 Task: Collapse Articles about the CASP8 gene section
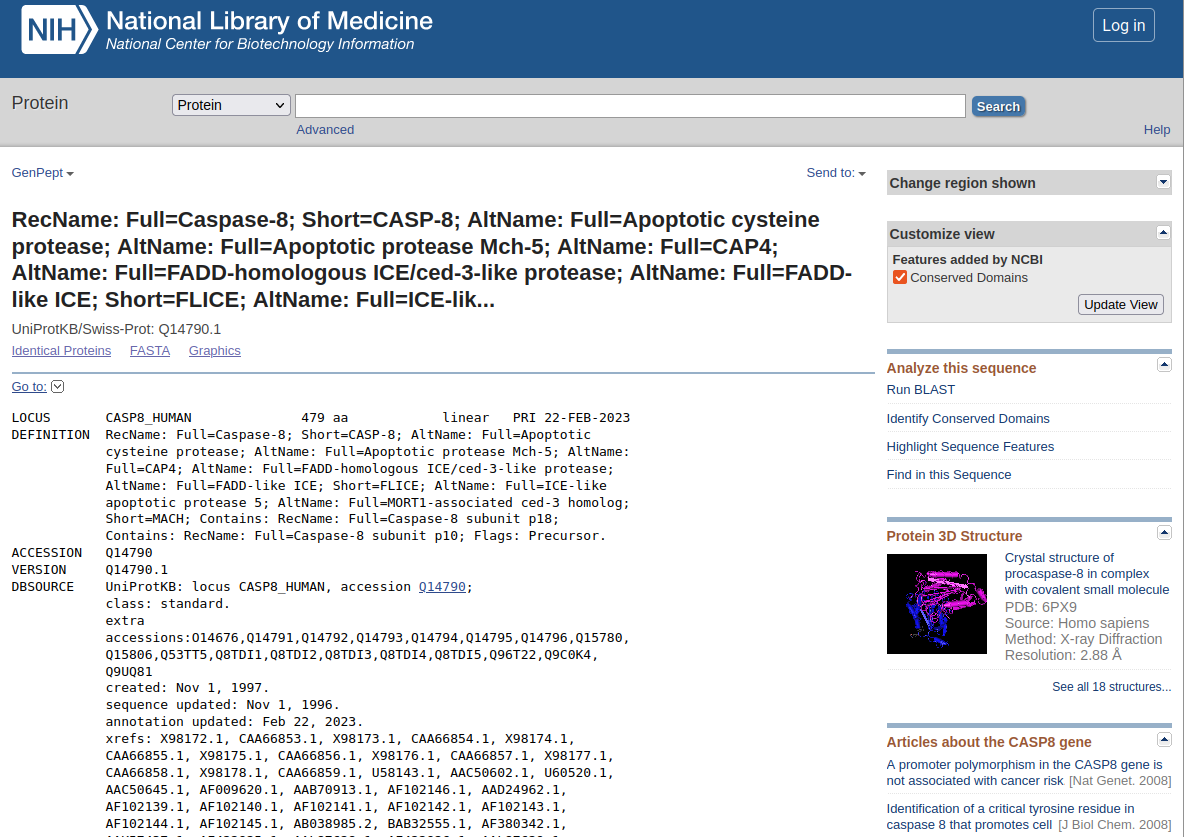1164,740
